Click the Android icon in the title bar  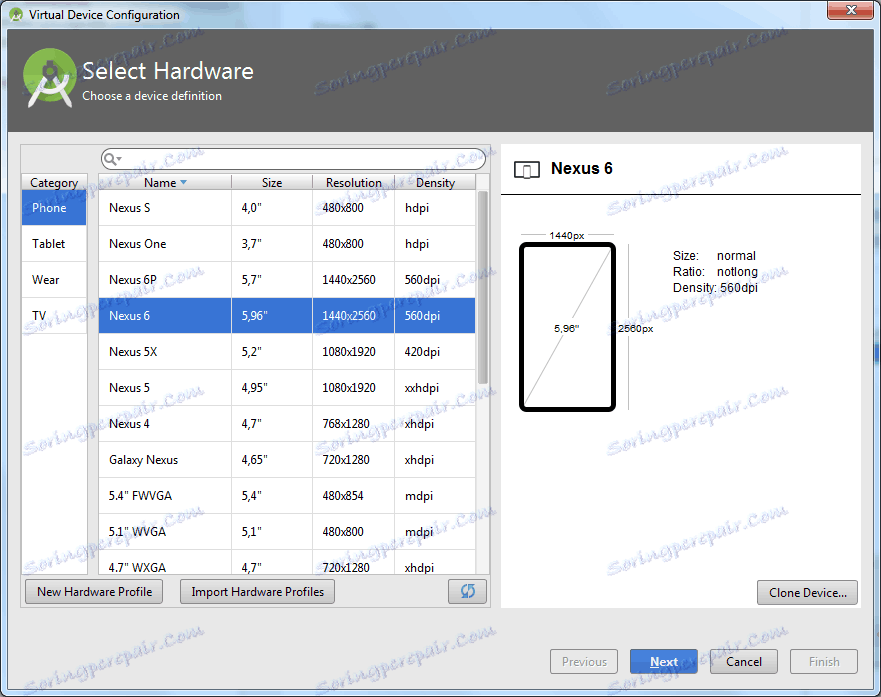tap(14, 14)
